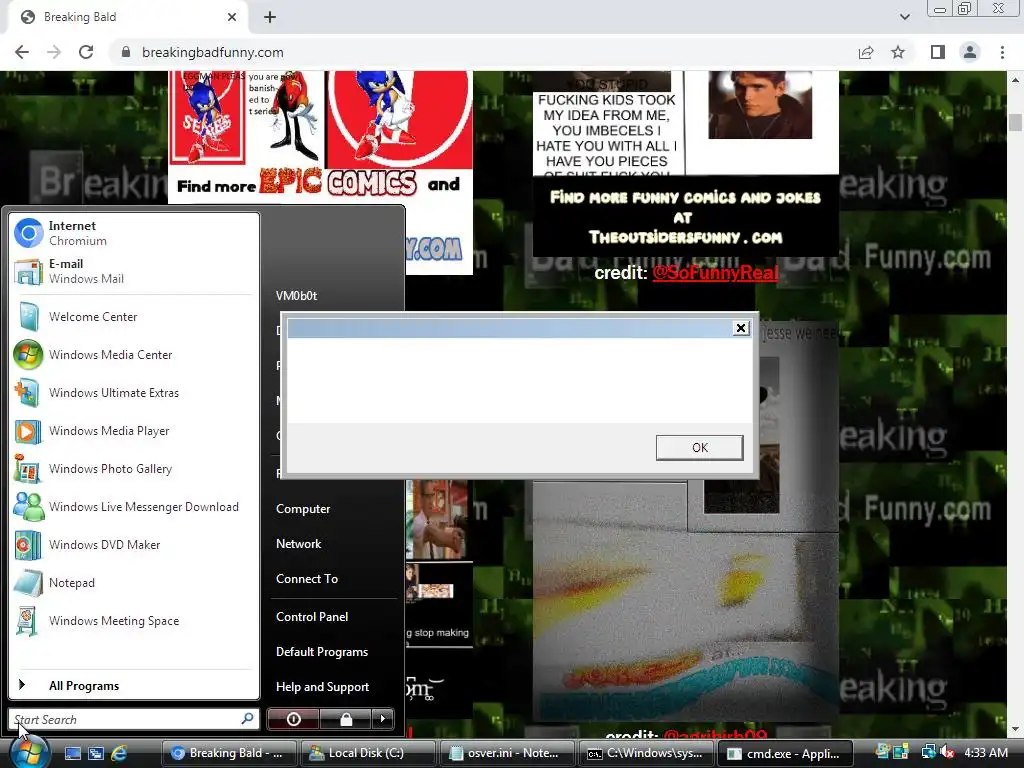Open Connect To

tap(307, 579)
